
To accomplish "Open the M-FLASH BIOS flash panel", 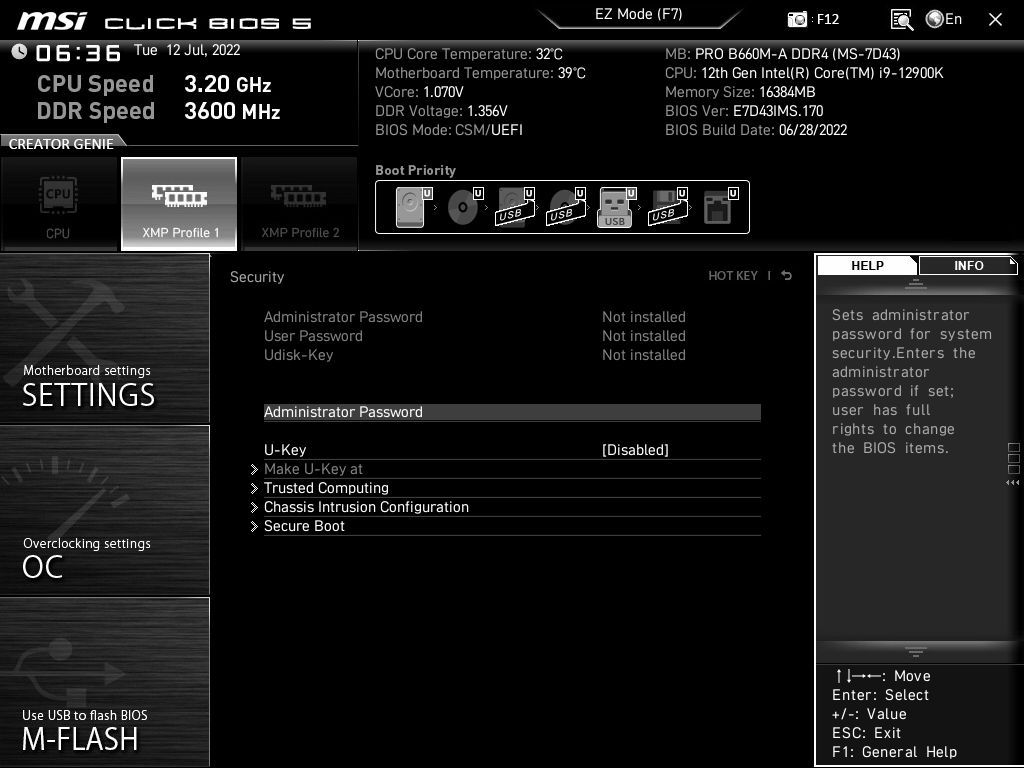I will coord(104,682).
